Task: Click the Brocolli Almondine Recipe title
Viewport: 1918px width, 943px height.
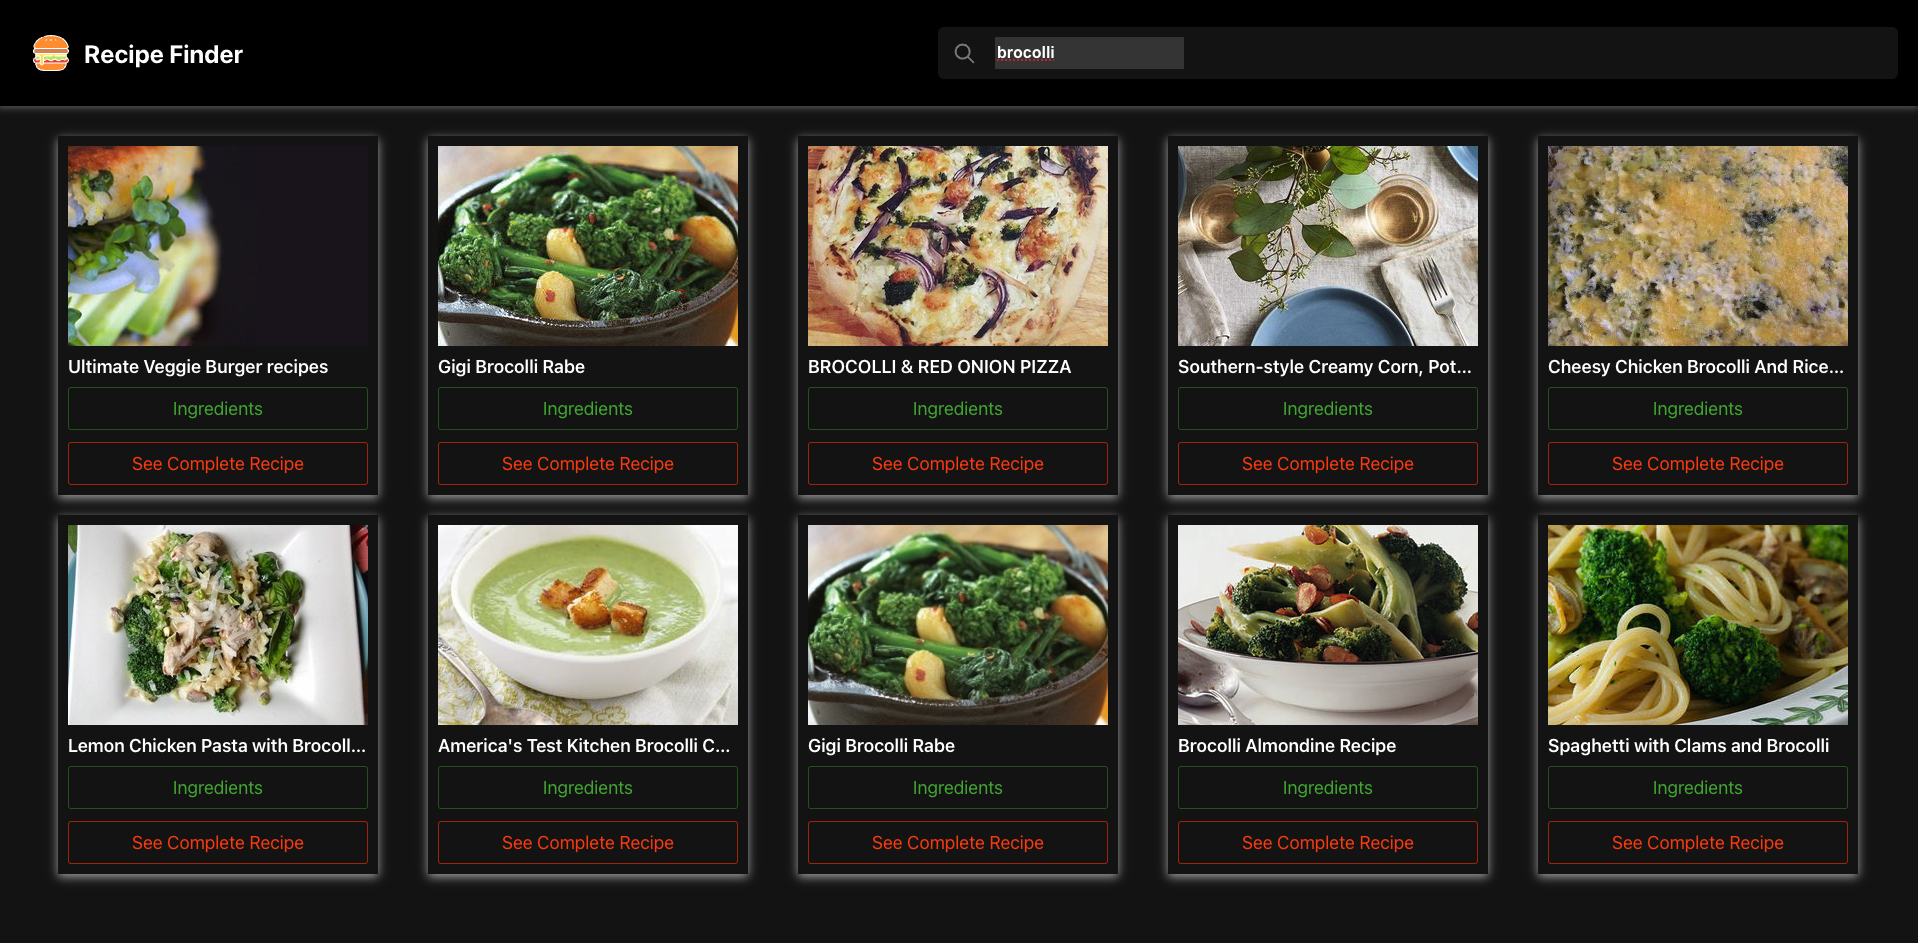Action: (x=1286, y=745)
